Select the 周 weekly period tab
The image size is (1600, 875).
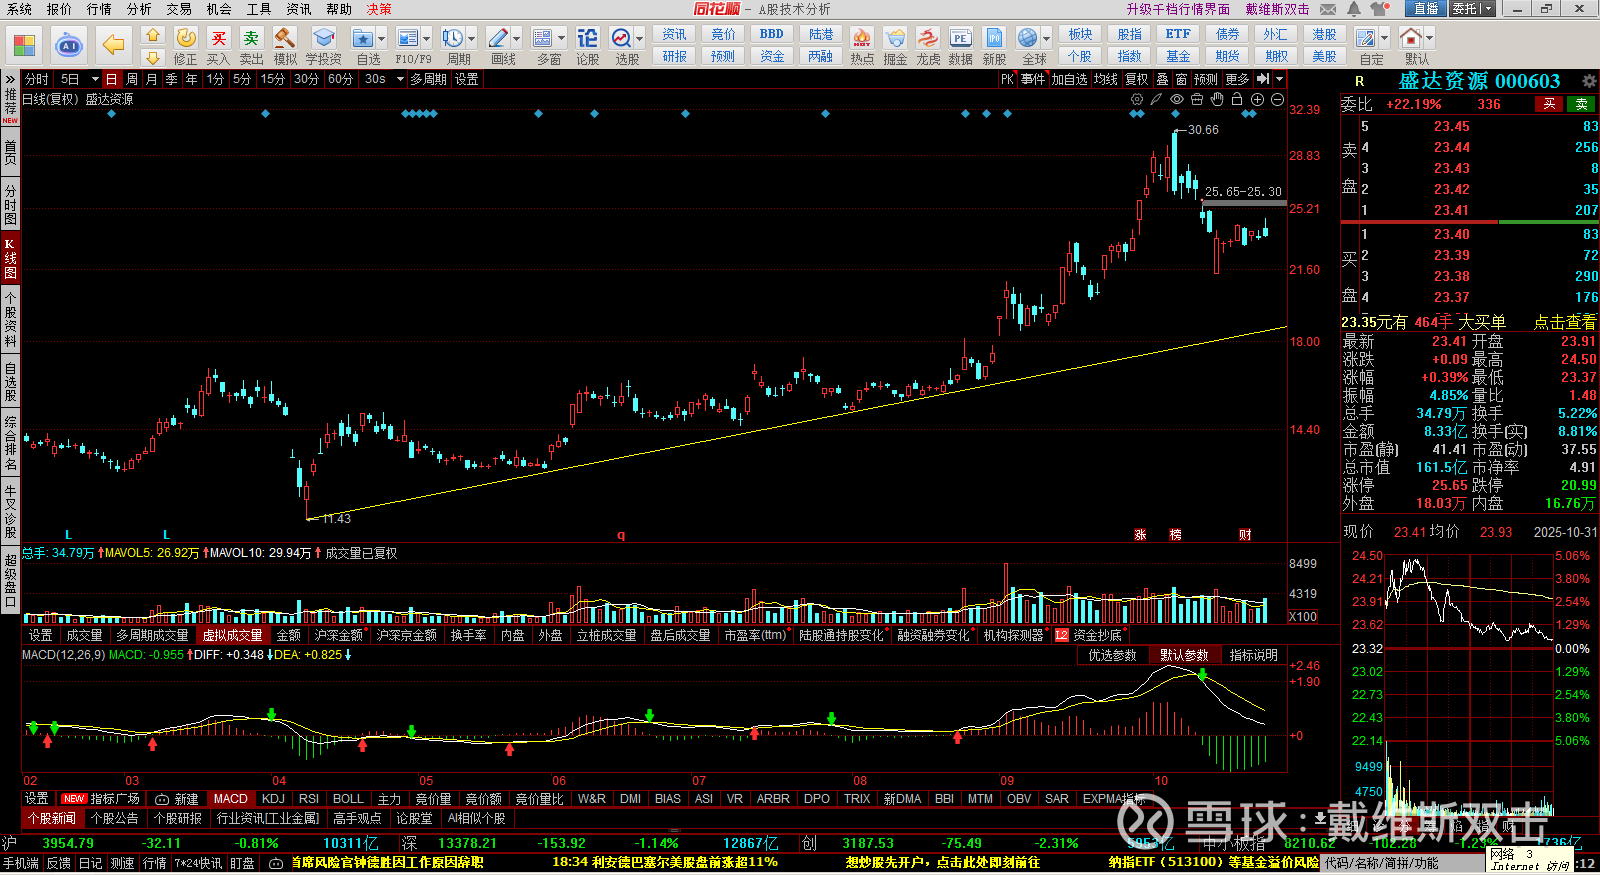132,79
